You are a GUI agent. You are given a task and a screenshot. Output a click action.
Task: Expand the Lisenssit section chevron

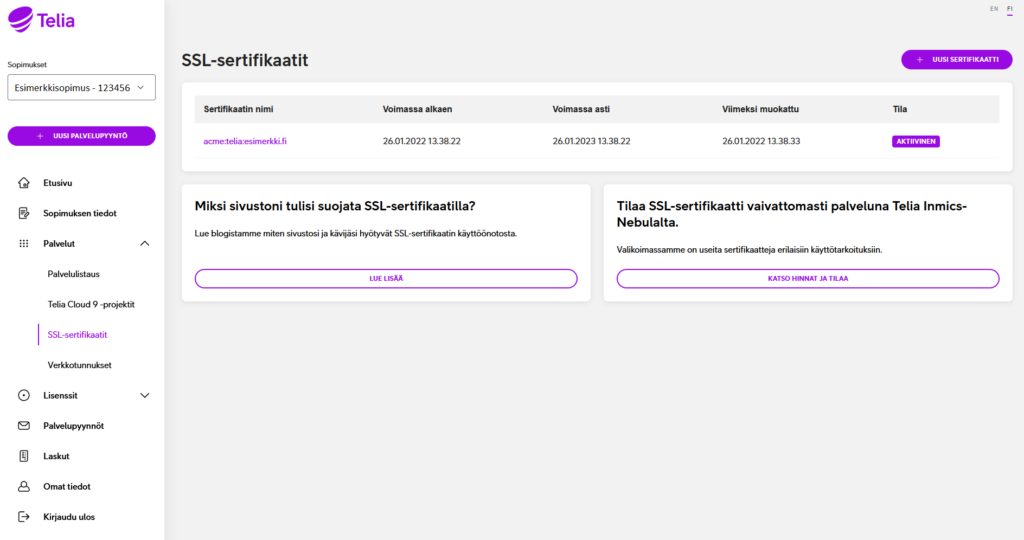144,396
